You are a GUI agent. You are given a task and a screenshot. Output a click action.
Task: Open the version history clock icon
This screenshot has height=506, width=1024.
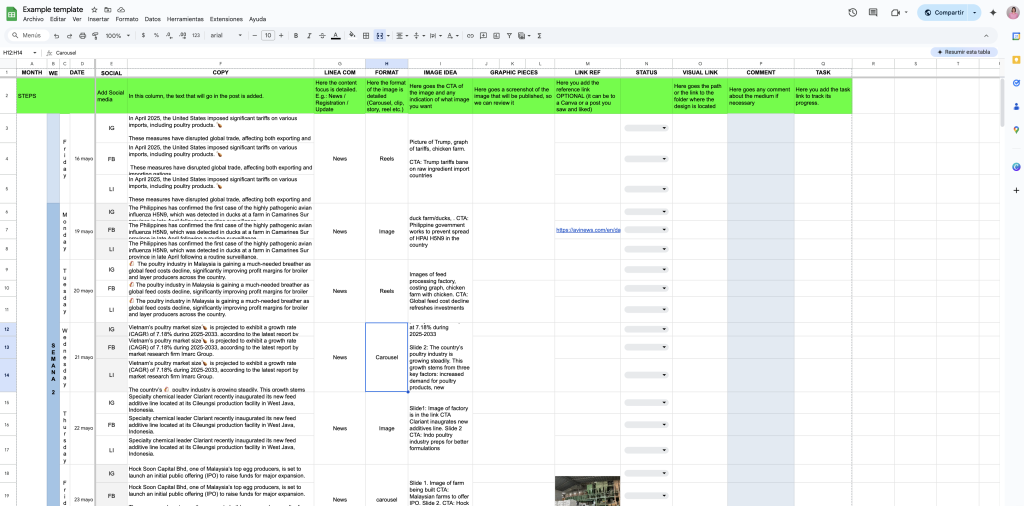(x=852, y=12)
